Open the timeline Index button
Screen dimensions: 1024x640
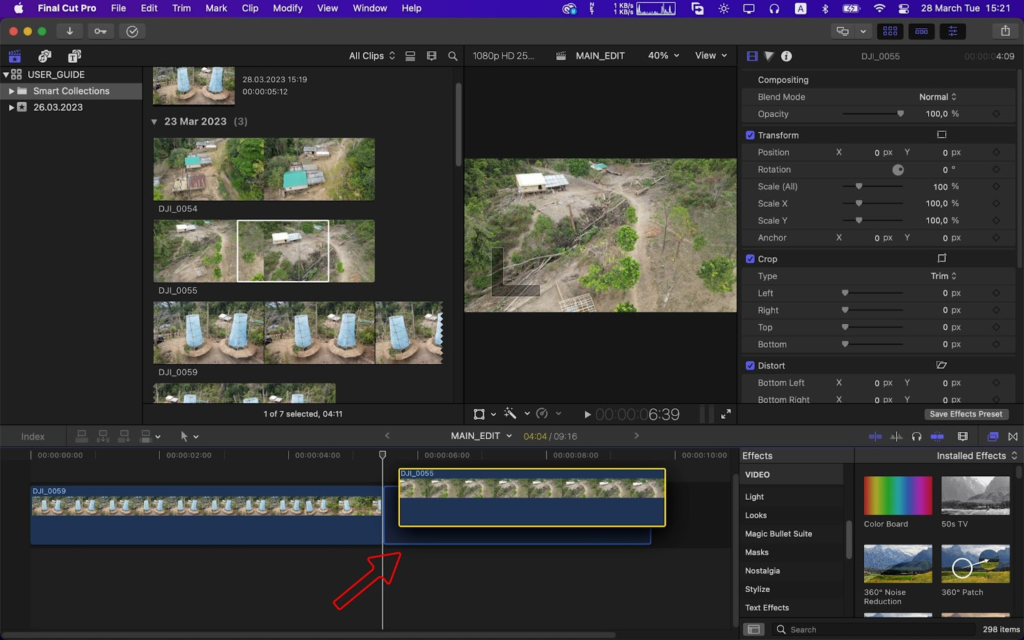(x=33, y=436)
